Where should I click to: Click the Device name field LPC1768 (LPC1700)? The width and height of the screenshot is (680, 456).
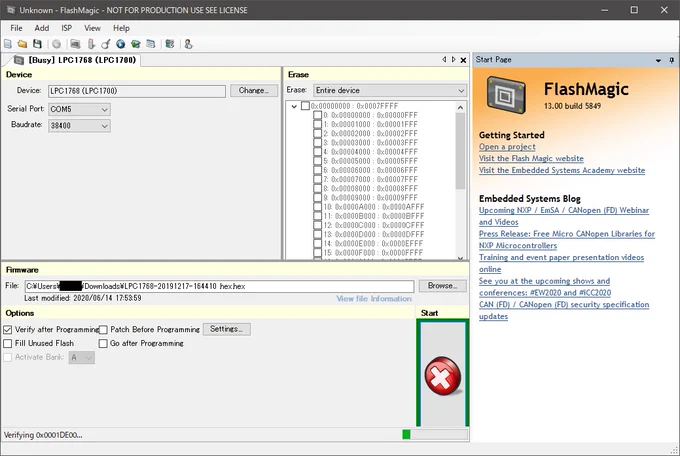(x=137, y=91)
